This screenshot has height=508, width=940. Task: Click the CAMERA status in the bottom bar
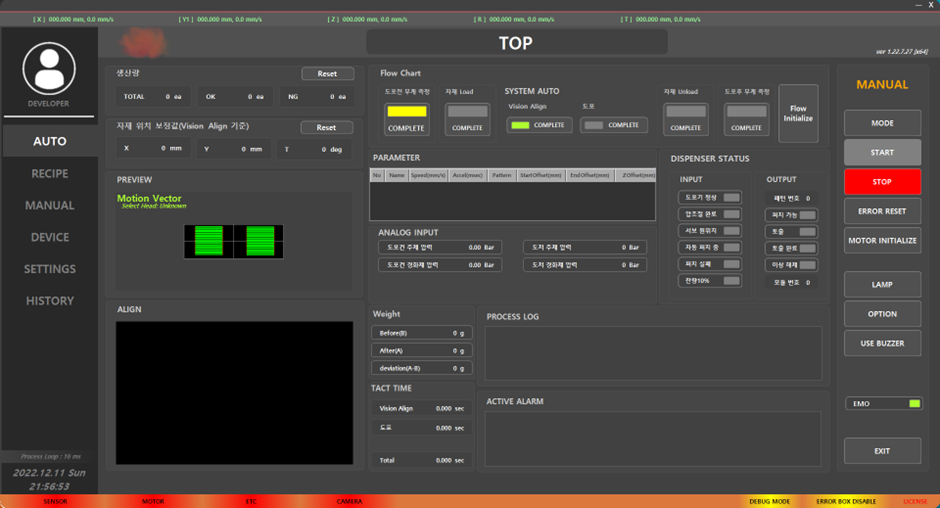point(349,501)
